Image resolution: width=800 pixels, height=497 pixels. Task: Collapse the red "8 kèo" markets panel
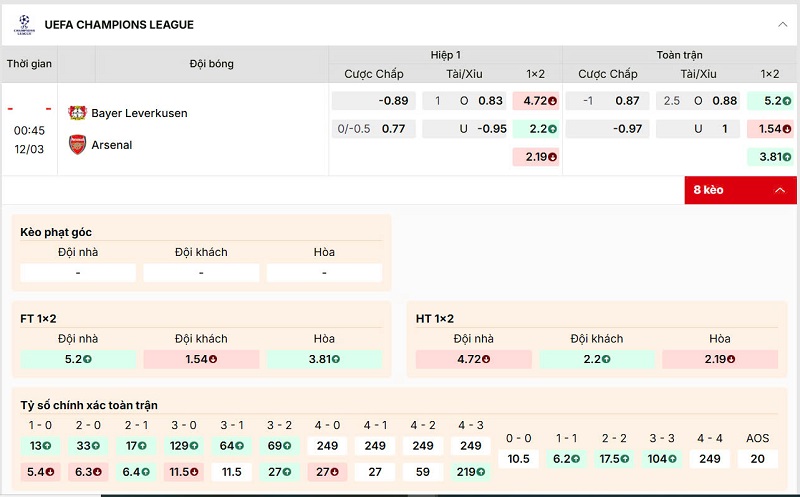pos(780,190)
